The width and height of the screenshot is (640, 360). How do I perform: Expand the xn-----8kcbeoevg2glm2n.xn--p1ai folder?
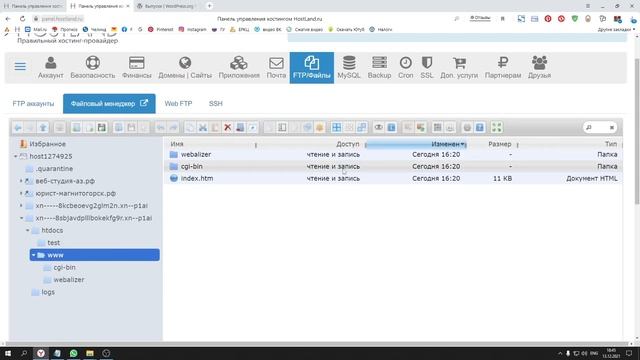tap(21, 206)
